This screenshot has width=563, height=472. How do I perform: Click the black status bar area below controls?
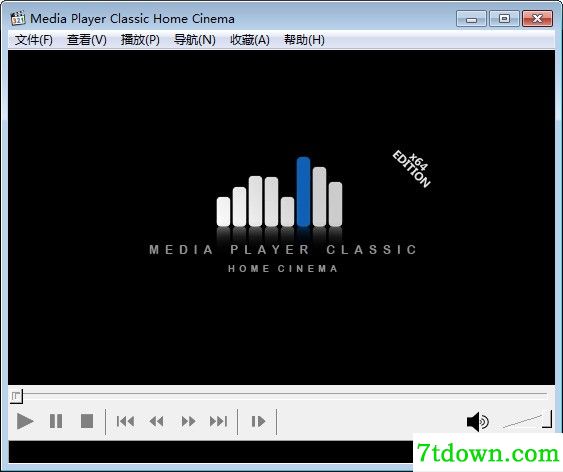[210, 452]
